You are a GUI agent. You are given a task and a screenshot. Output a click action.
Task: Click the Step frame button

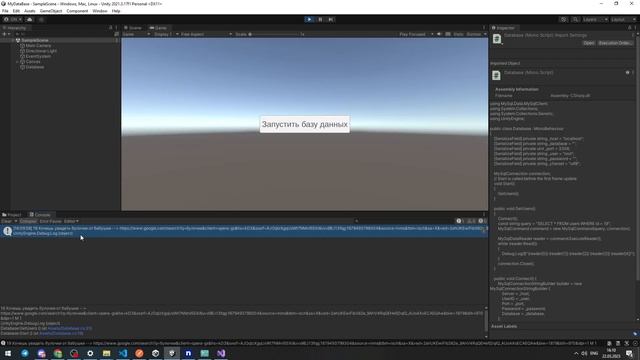coord(331,19)
